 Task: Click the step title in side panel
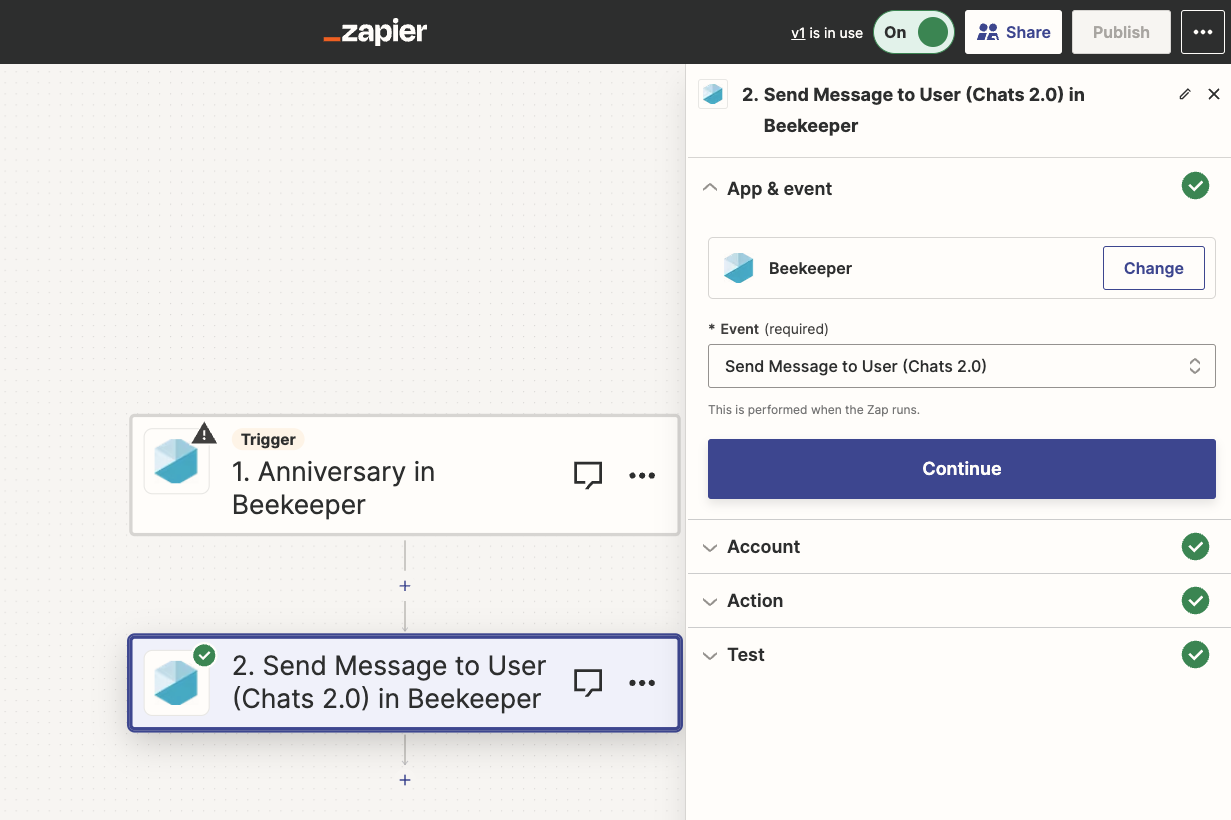913,110
